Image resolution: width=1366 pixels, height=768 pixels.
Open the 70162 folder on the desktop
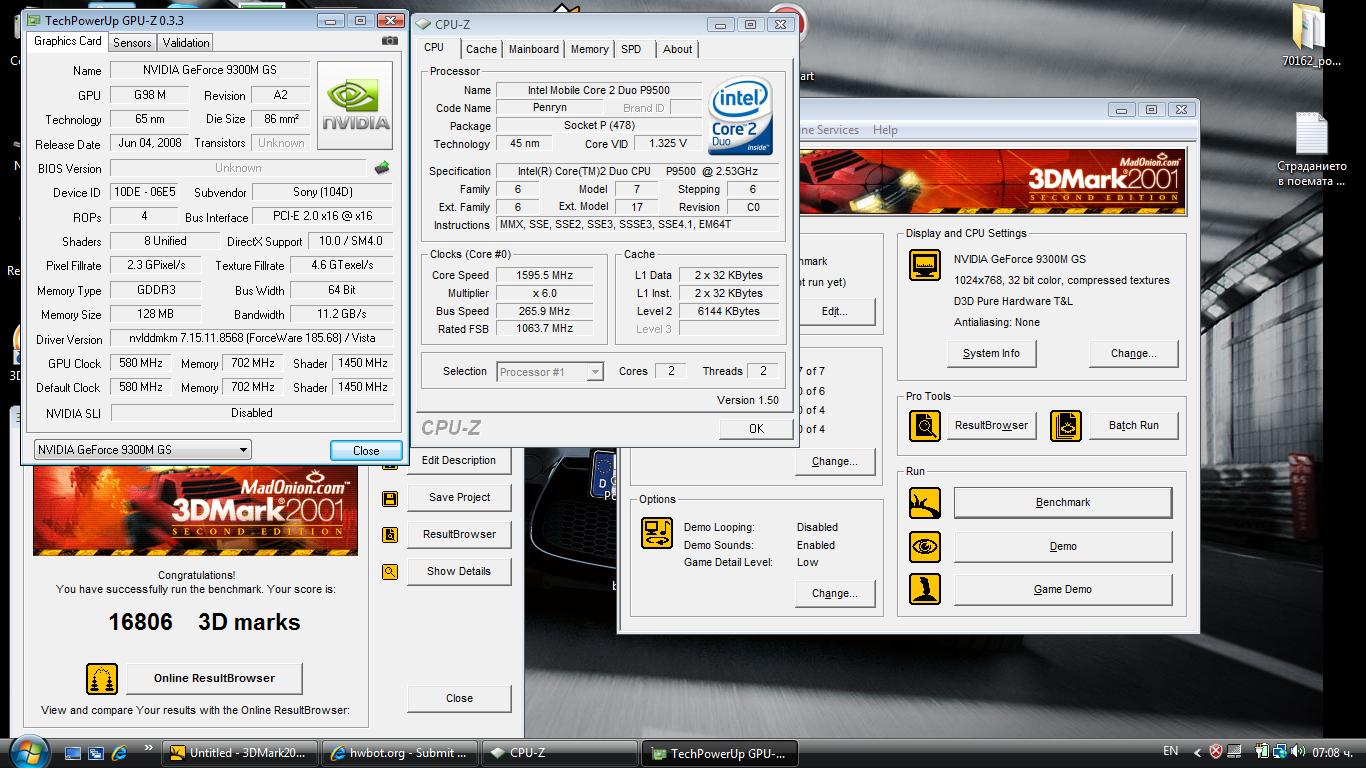1311,38
